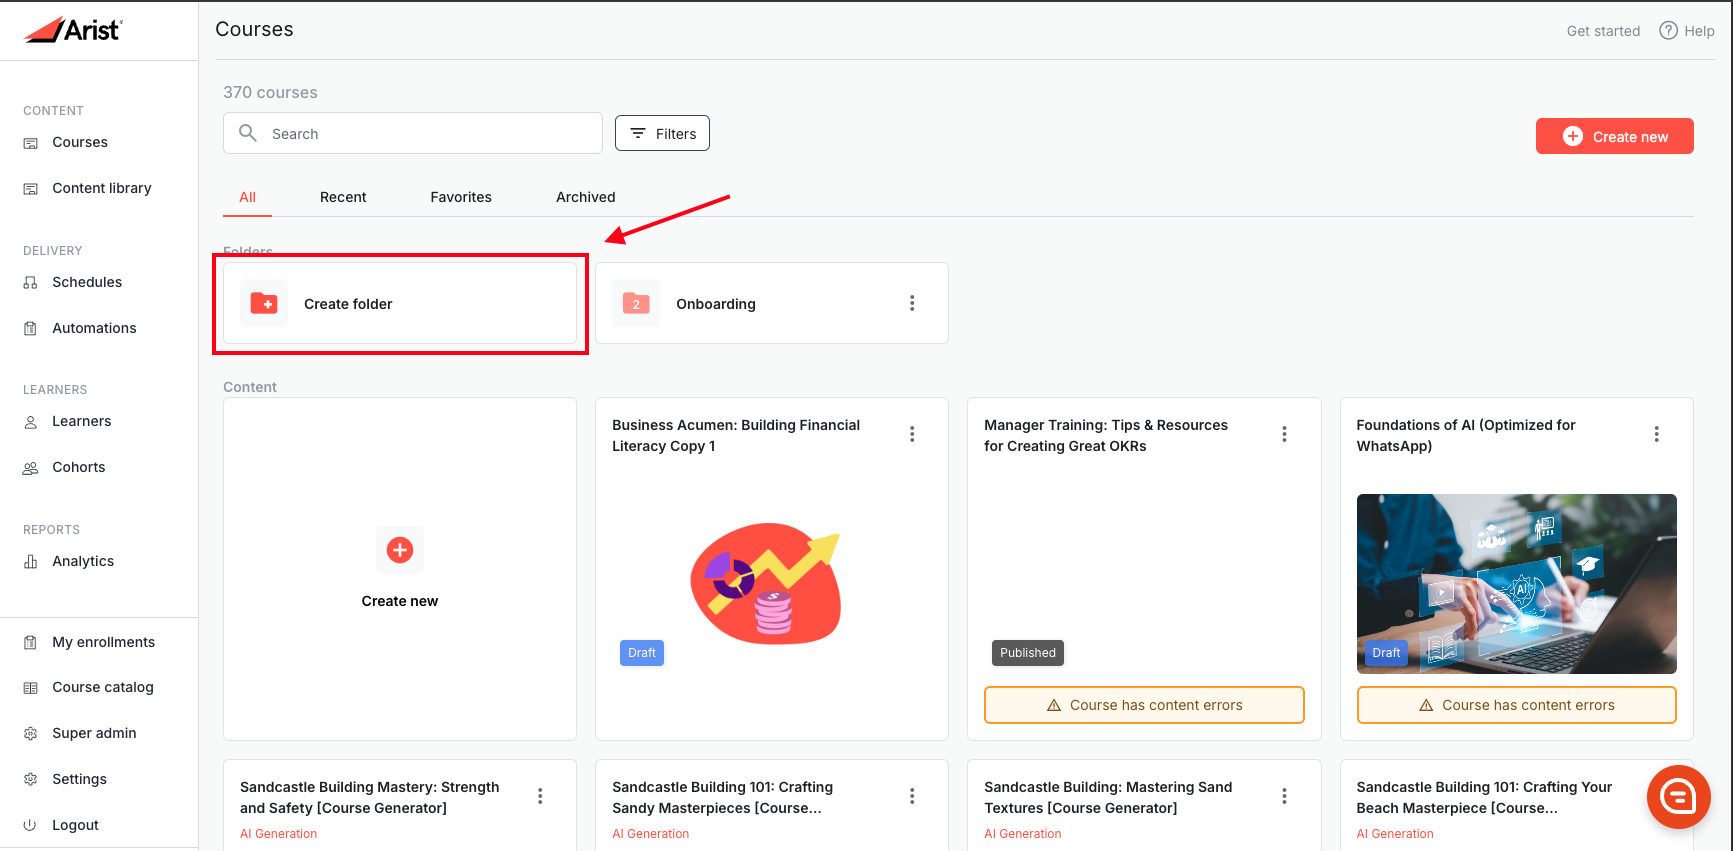Click the Published badge on Manager Training
The width and height of the screenshot is (1733, 851).
click(x=1028, y=653)
